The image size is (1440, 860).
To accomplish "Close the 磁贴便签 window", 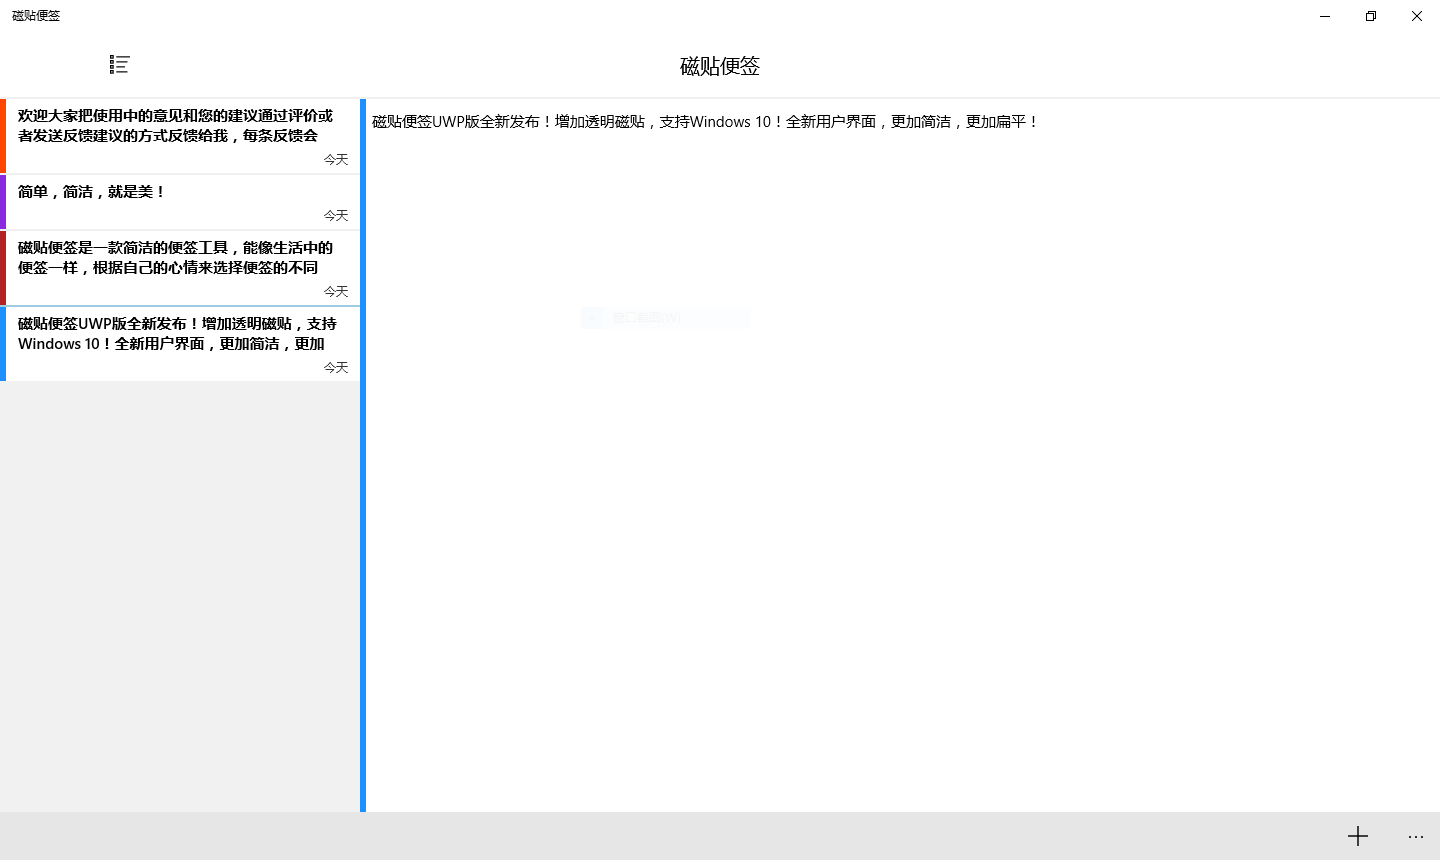I will tap(1417, 16).
